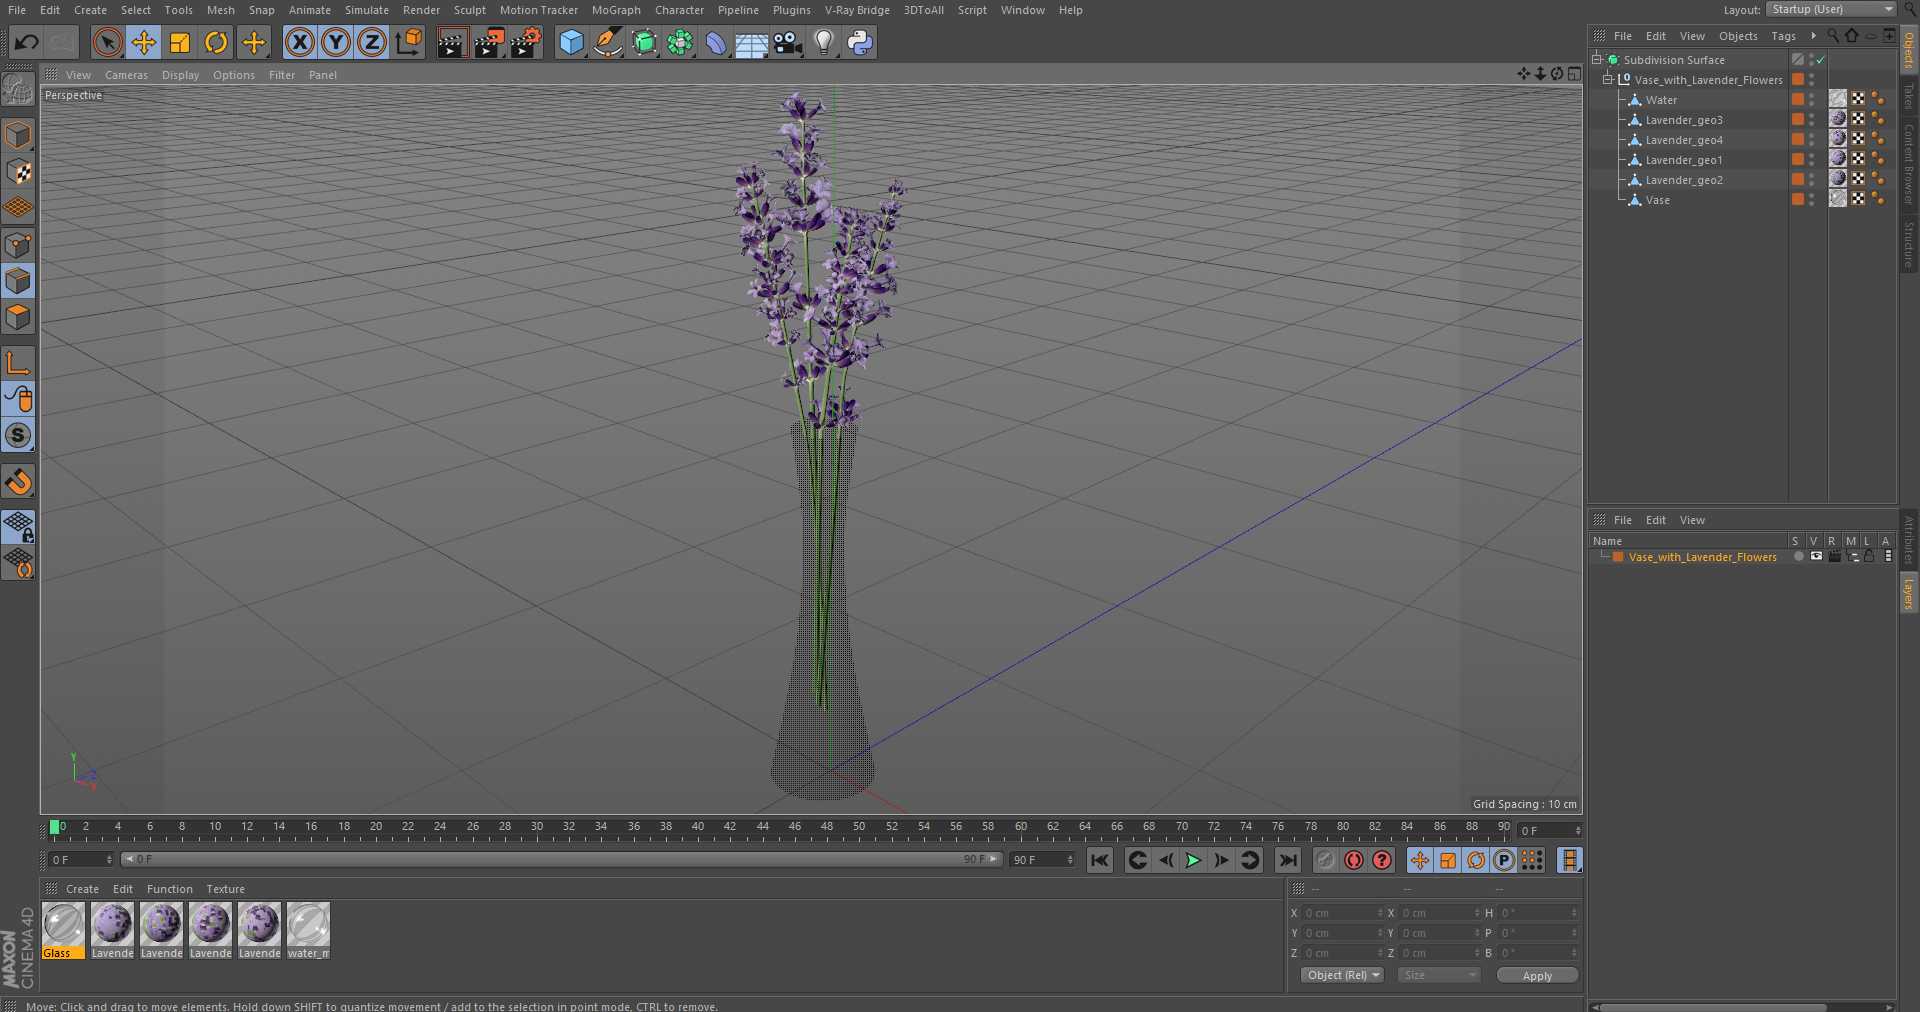Collapse Vase_with_Lavender_Flowers group
Image resolution: width=1920 pixels, height=1012 pixels.
tap(1608, 79)
